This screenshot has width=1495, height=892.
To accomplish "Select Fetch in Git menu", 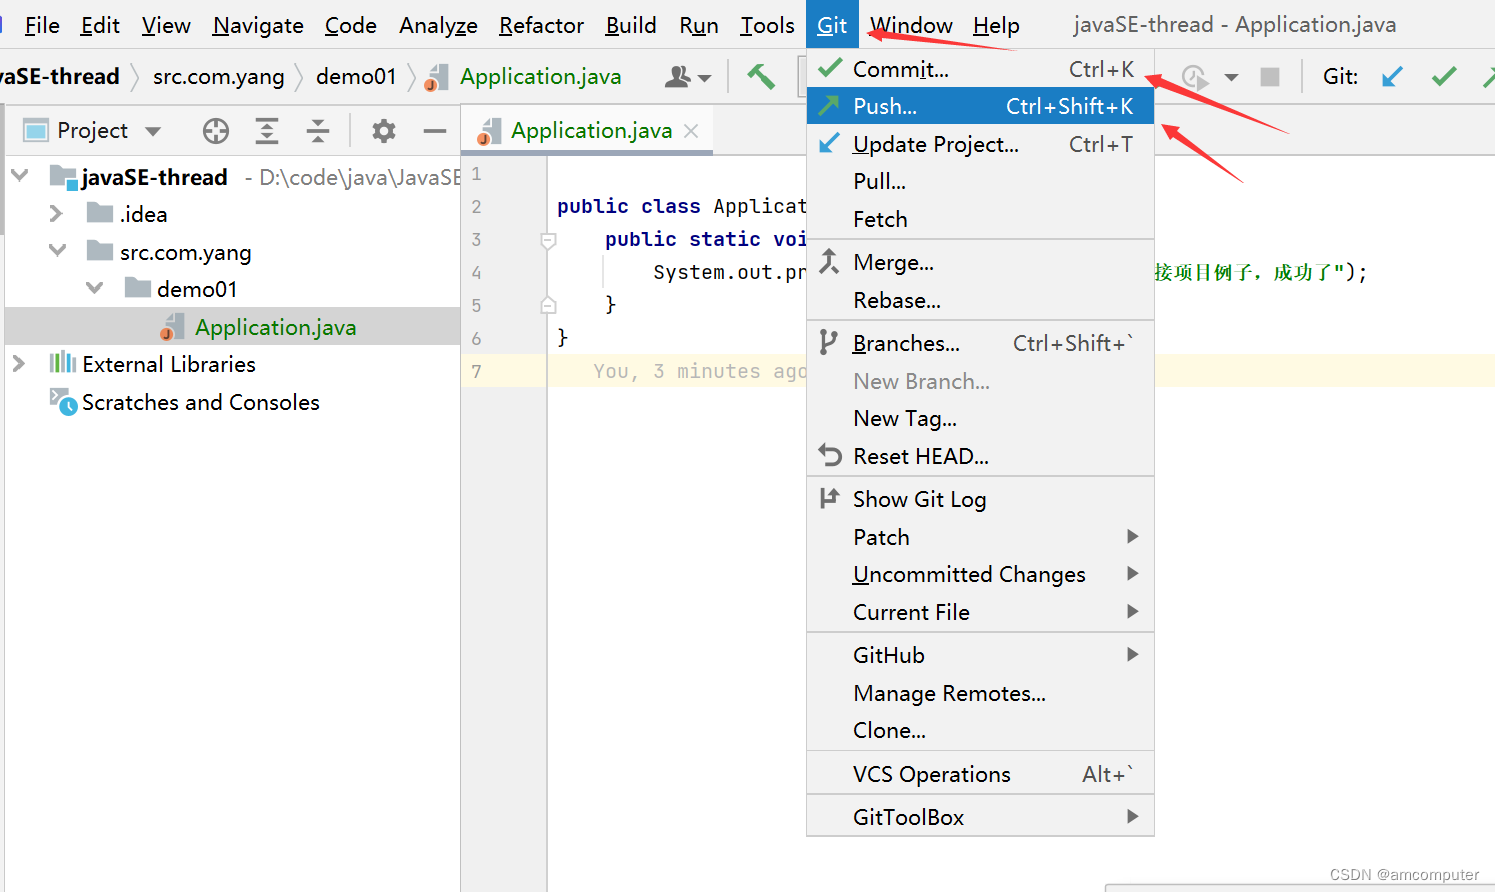I will pos(980,219).
